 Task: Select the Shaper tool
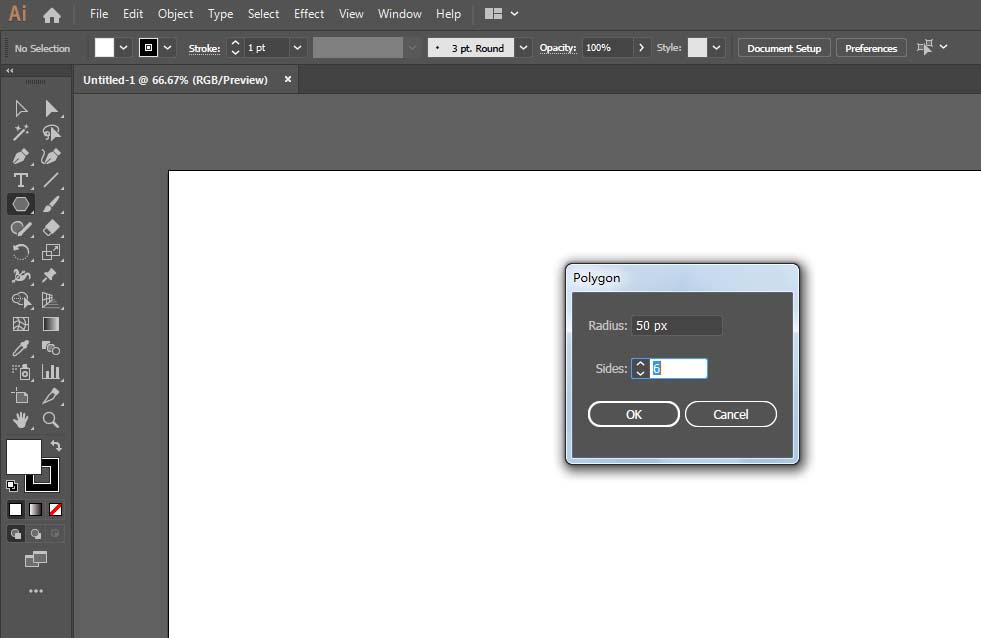[x=21, y=228]
